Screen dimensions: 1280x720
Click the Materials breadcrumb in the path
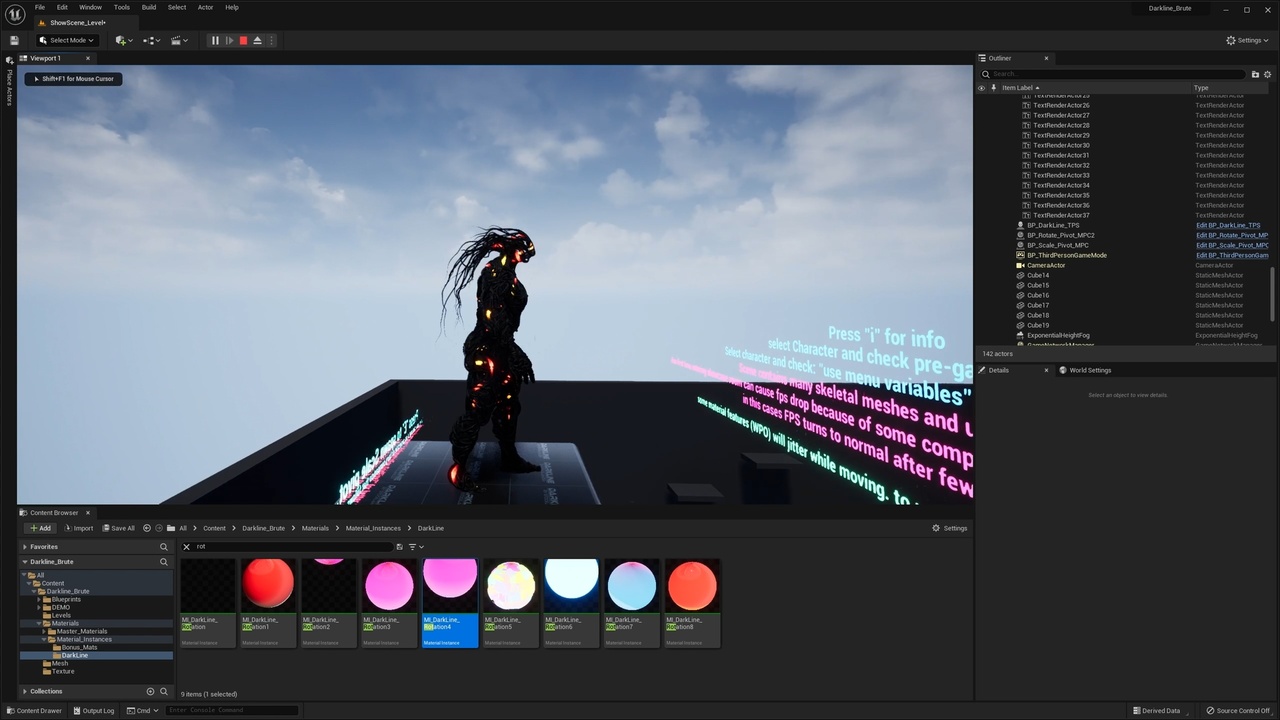(315, 528)
